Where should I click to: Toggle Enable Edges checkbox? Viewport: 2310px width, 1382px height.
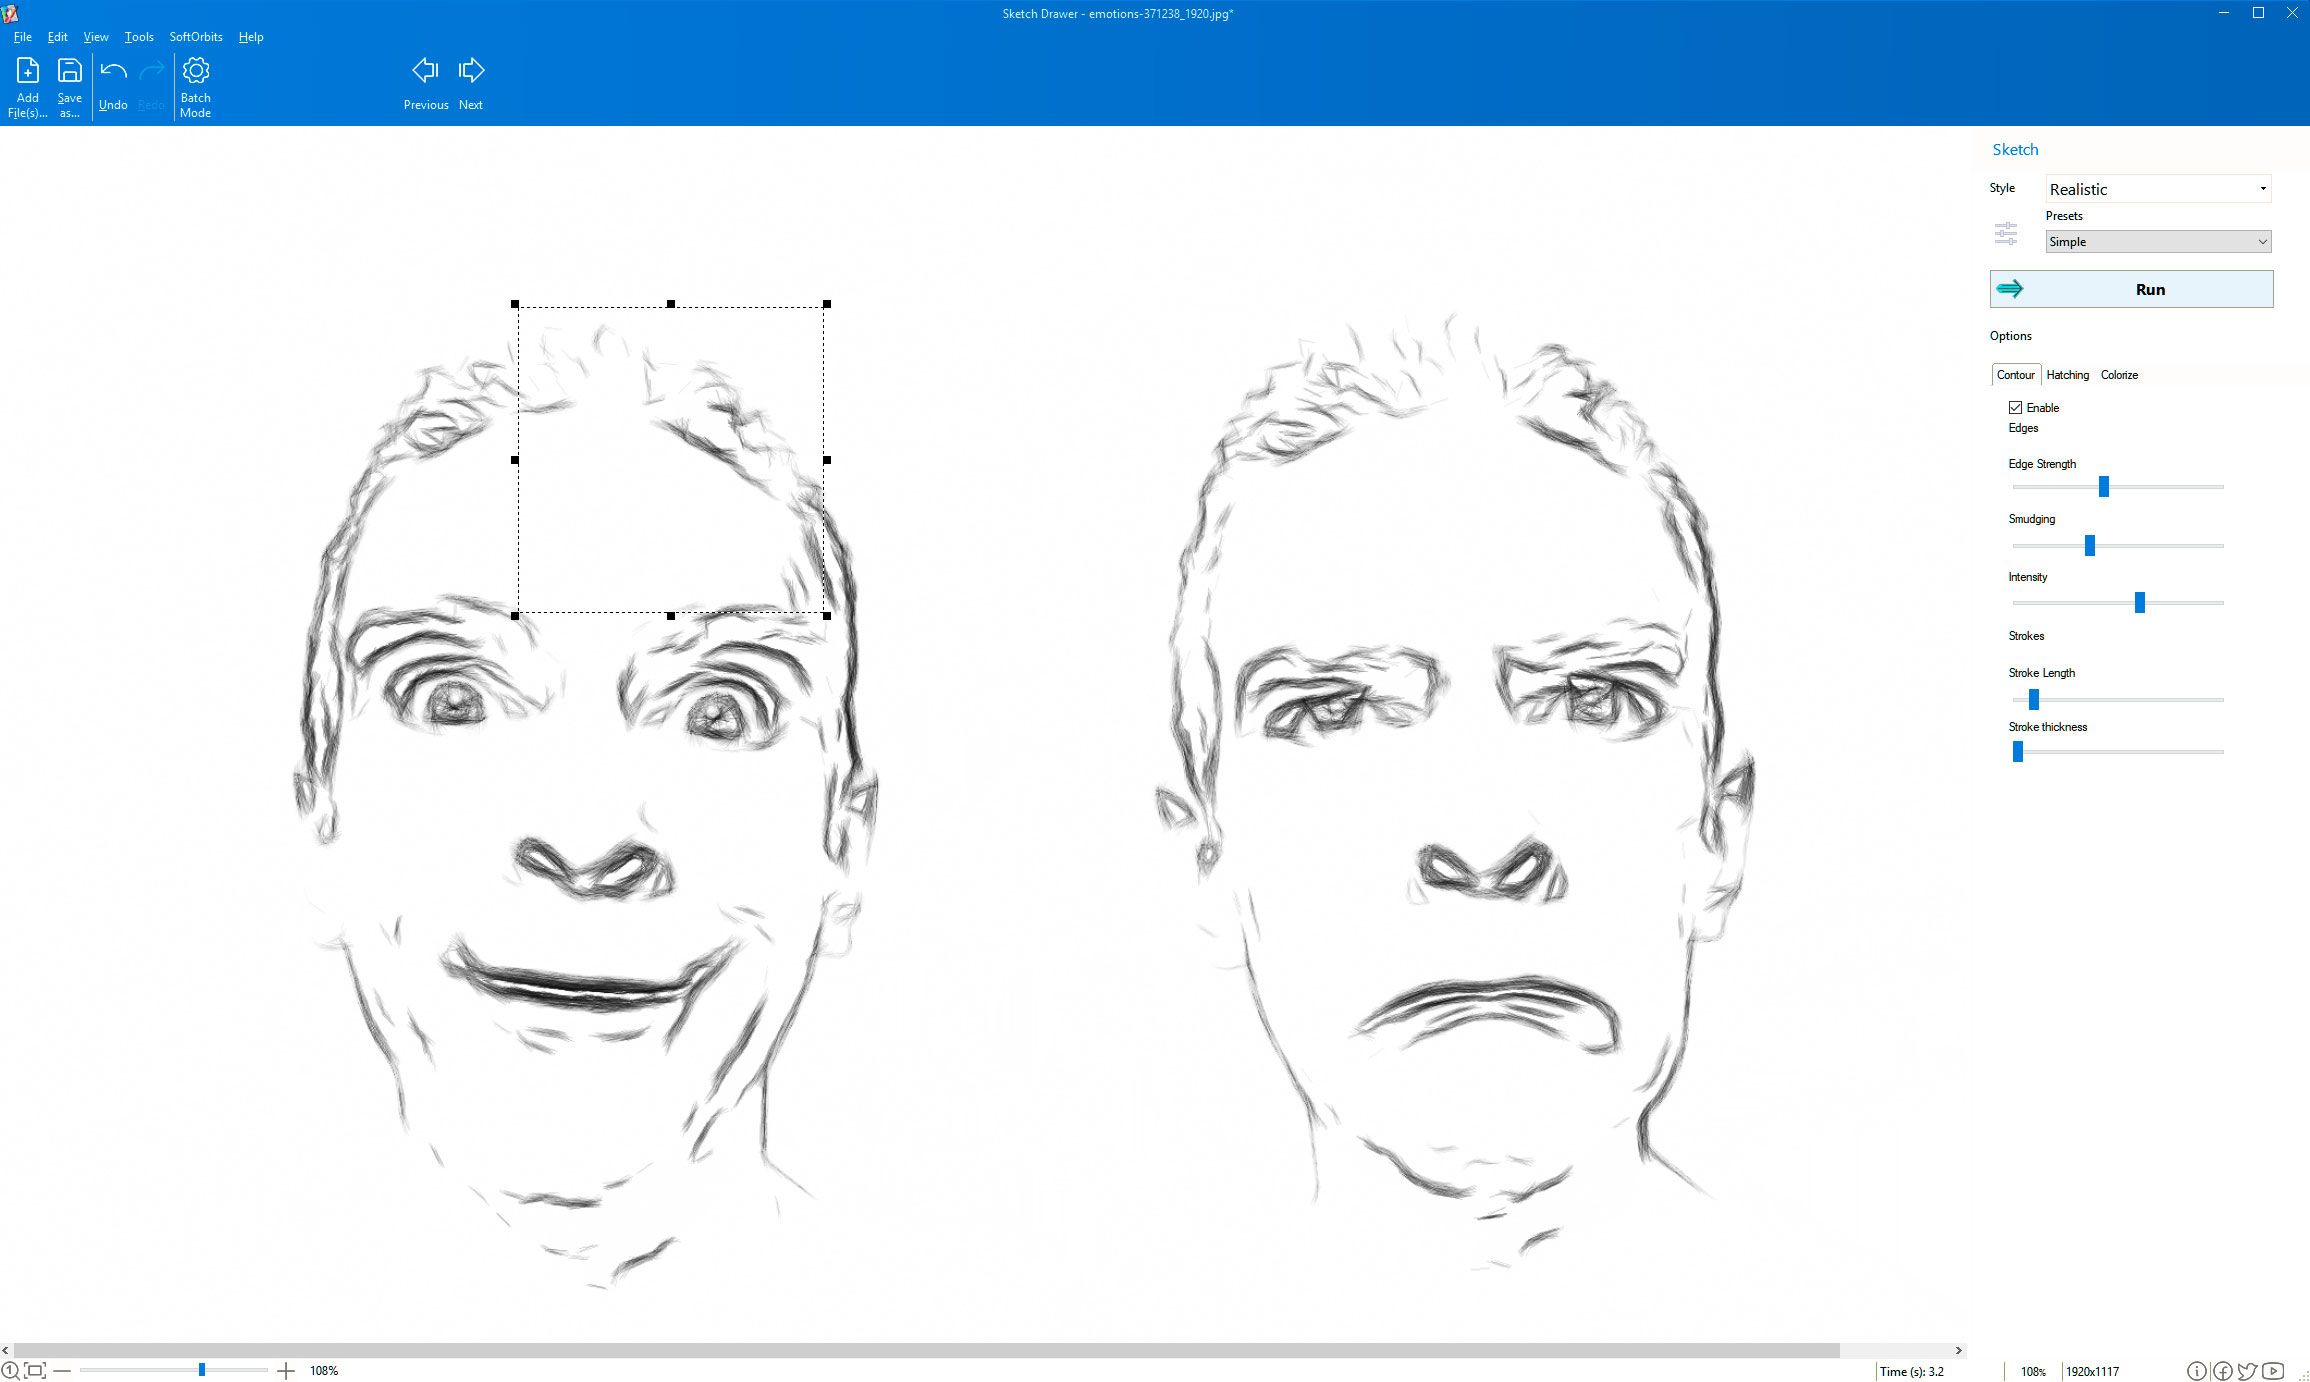coord(2015,406)
